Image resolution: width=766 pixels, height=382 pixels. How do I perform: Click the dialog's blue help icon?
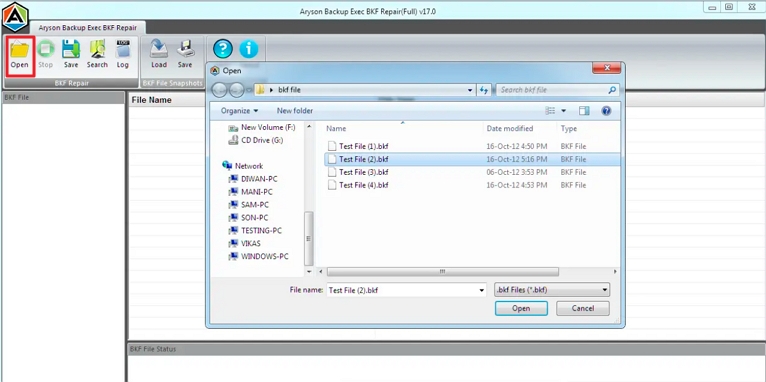click(x=606, y=111)
